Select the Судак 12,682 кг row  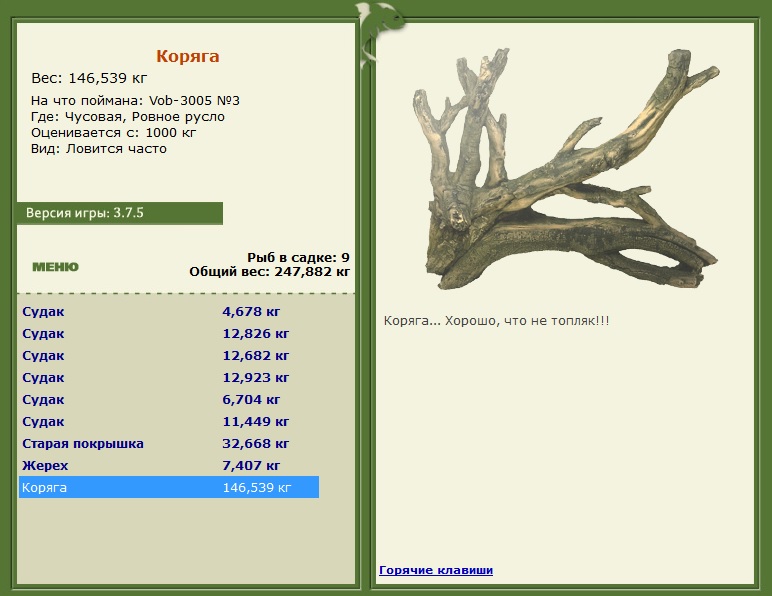click(169, 355)
